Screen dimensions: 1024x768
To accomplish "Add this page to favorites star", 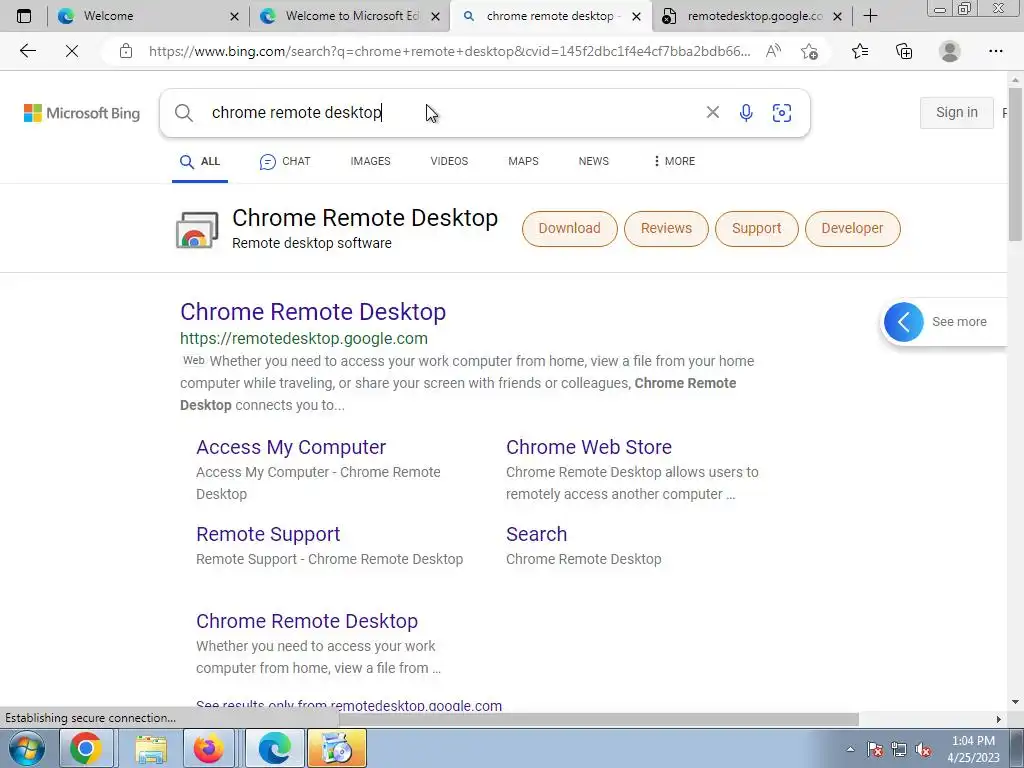I will coord(810,51).
